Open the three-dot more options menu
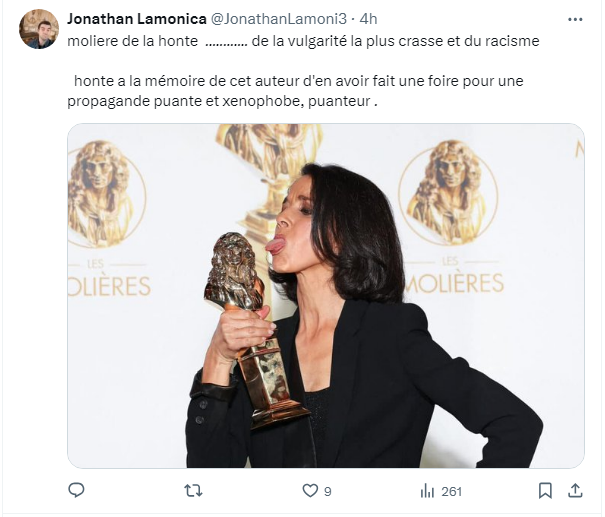This screenshot has width=605, height=517. [x=575, y=19]
